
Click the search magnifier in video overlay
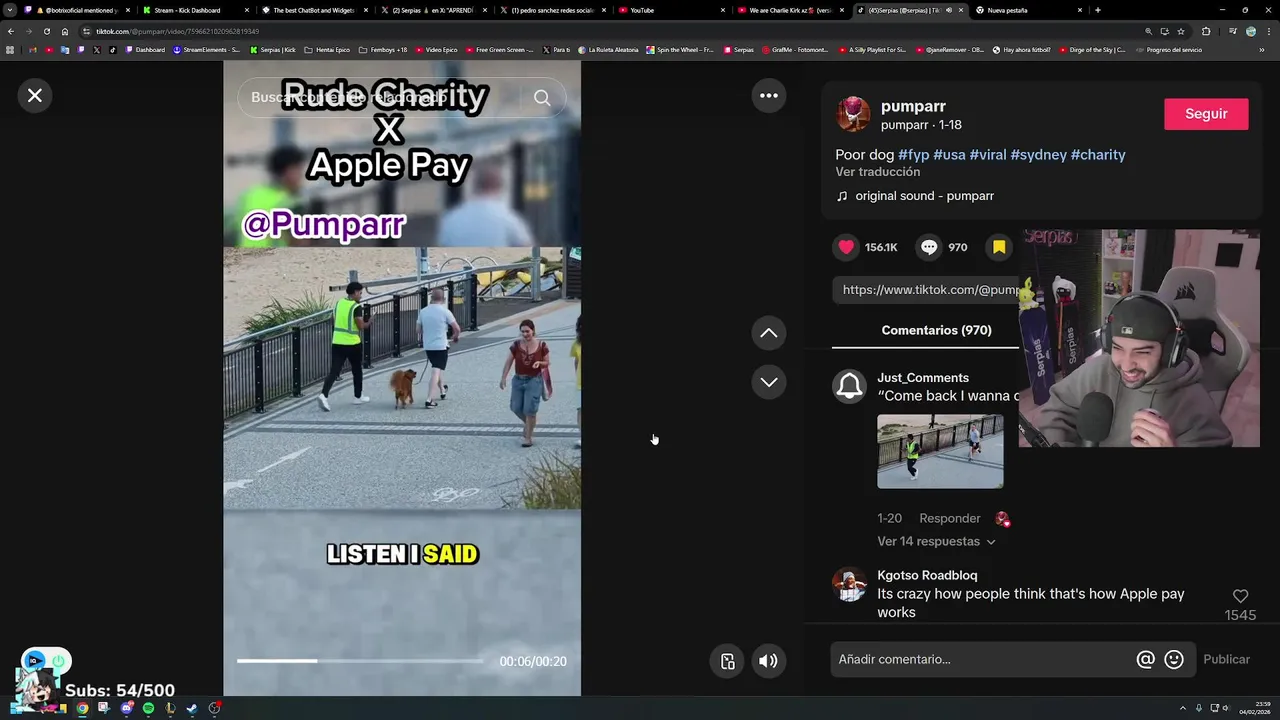tap(542, 97)
